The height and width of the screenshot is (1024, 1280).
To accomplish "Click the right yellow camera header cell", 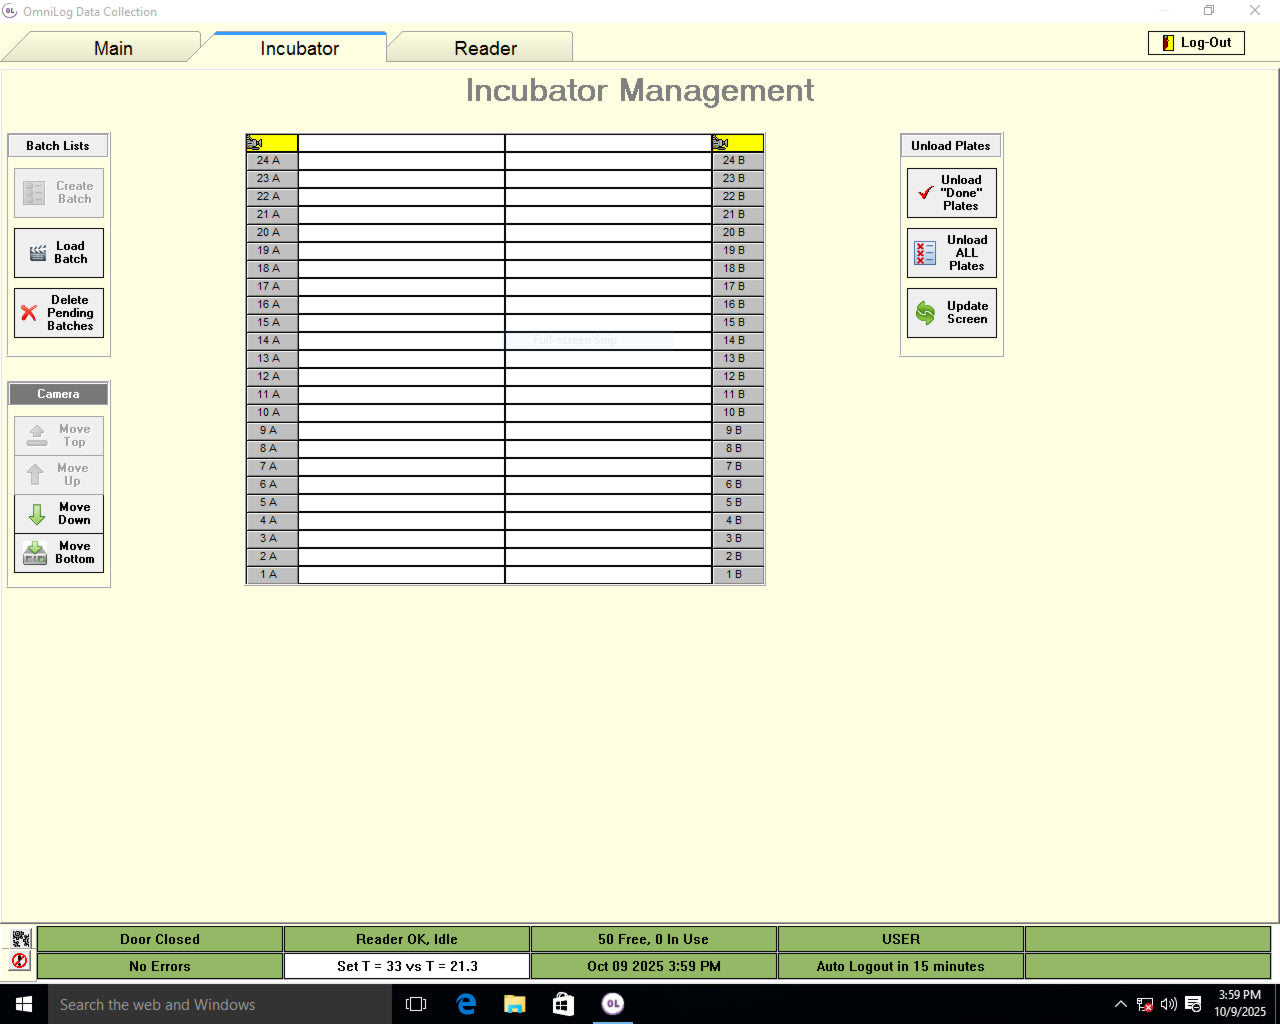I will [x=737, y=143].
